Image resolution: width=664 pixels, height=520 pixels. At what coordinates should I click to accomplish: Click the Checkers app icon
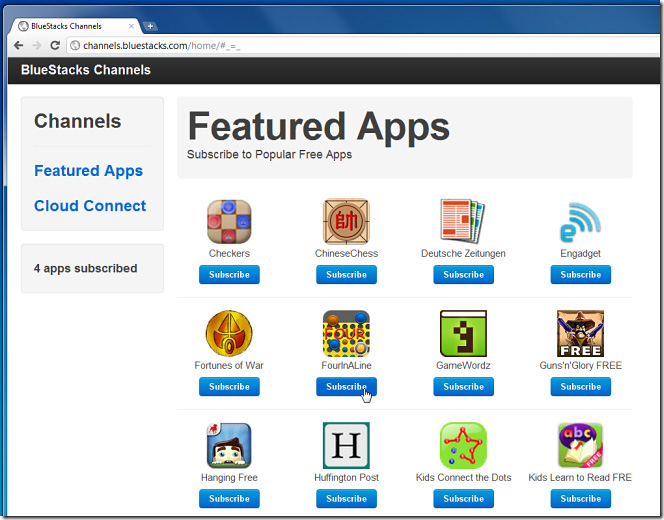(x=229, y=221)
